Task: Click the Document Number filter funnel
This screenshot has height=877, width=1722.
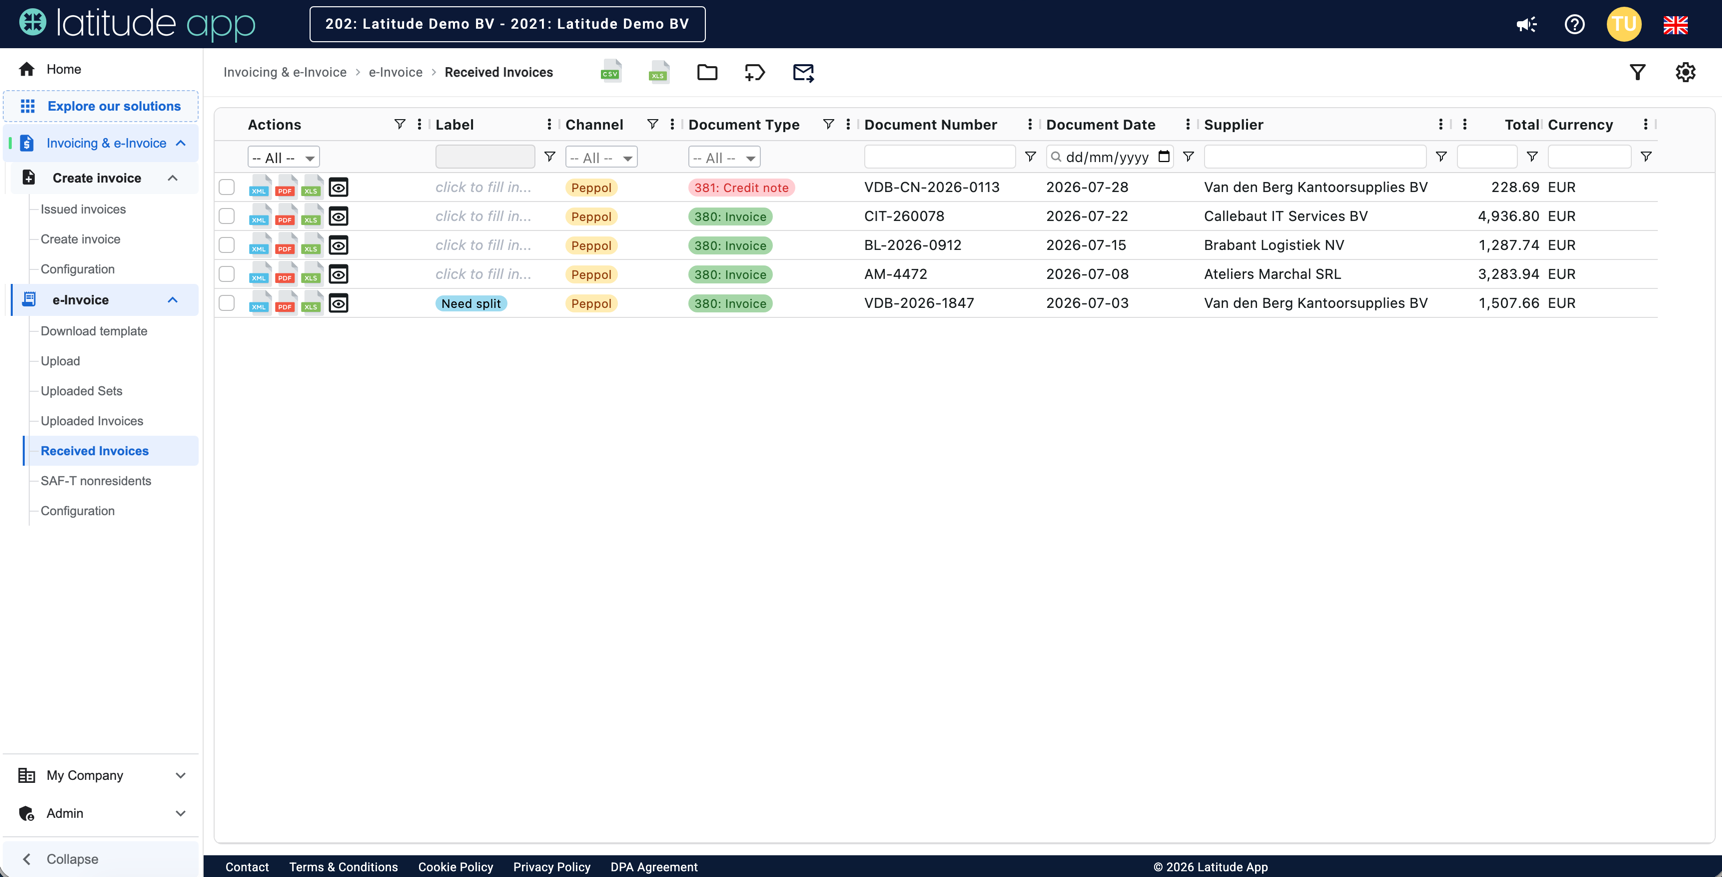Action: 1030,157
